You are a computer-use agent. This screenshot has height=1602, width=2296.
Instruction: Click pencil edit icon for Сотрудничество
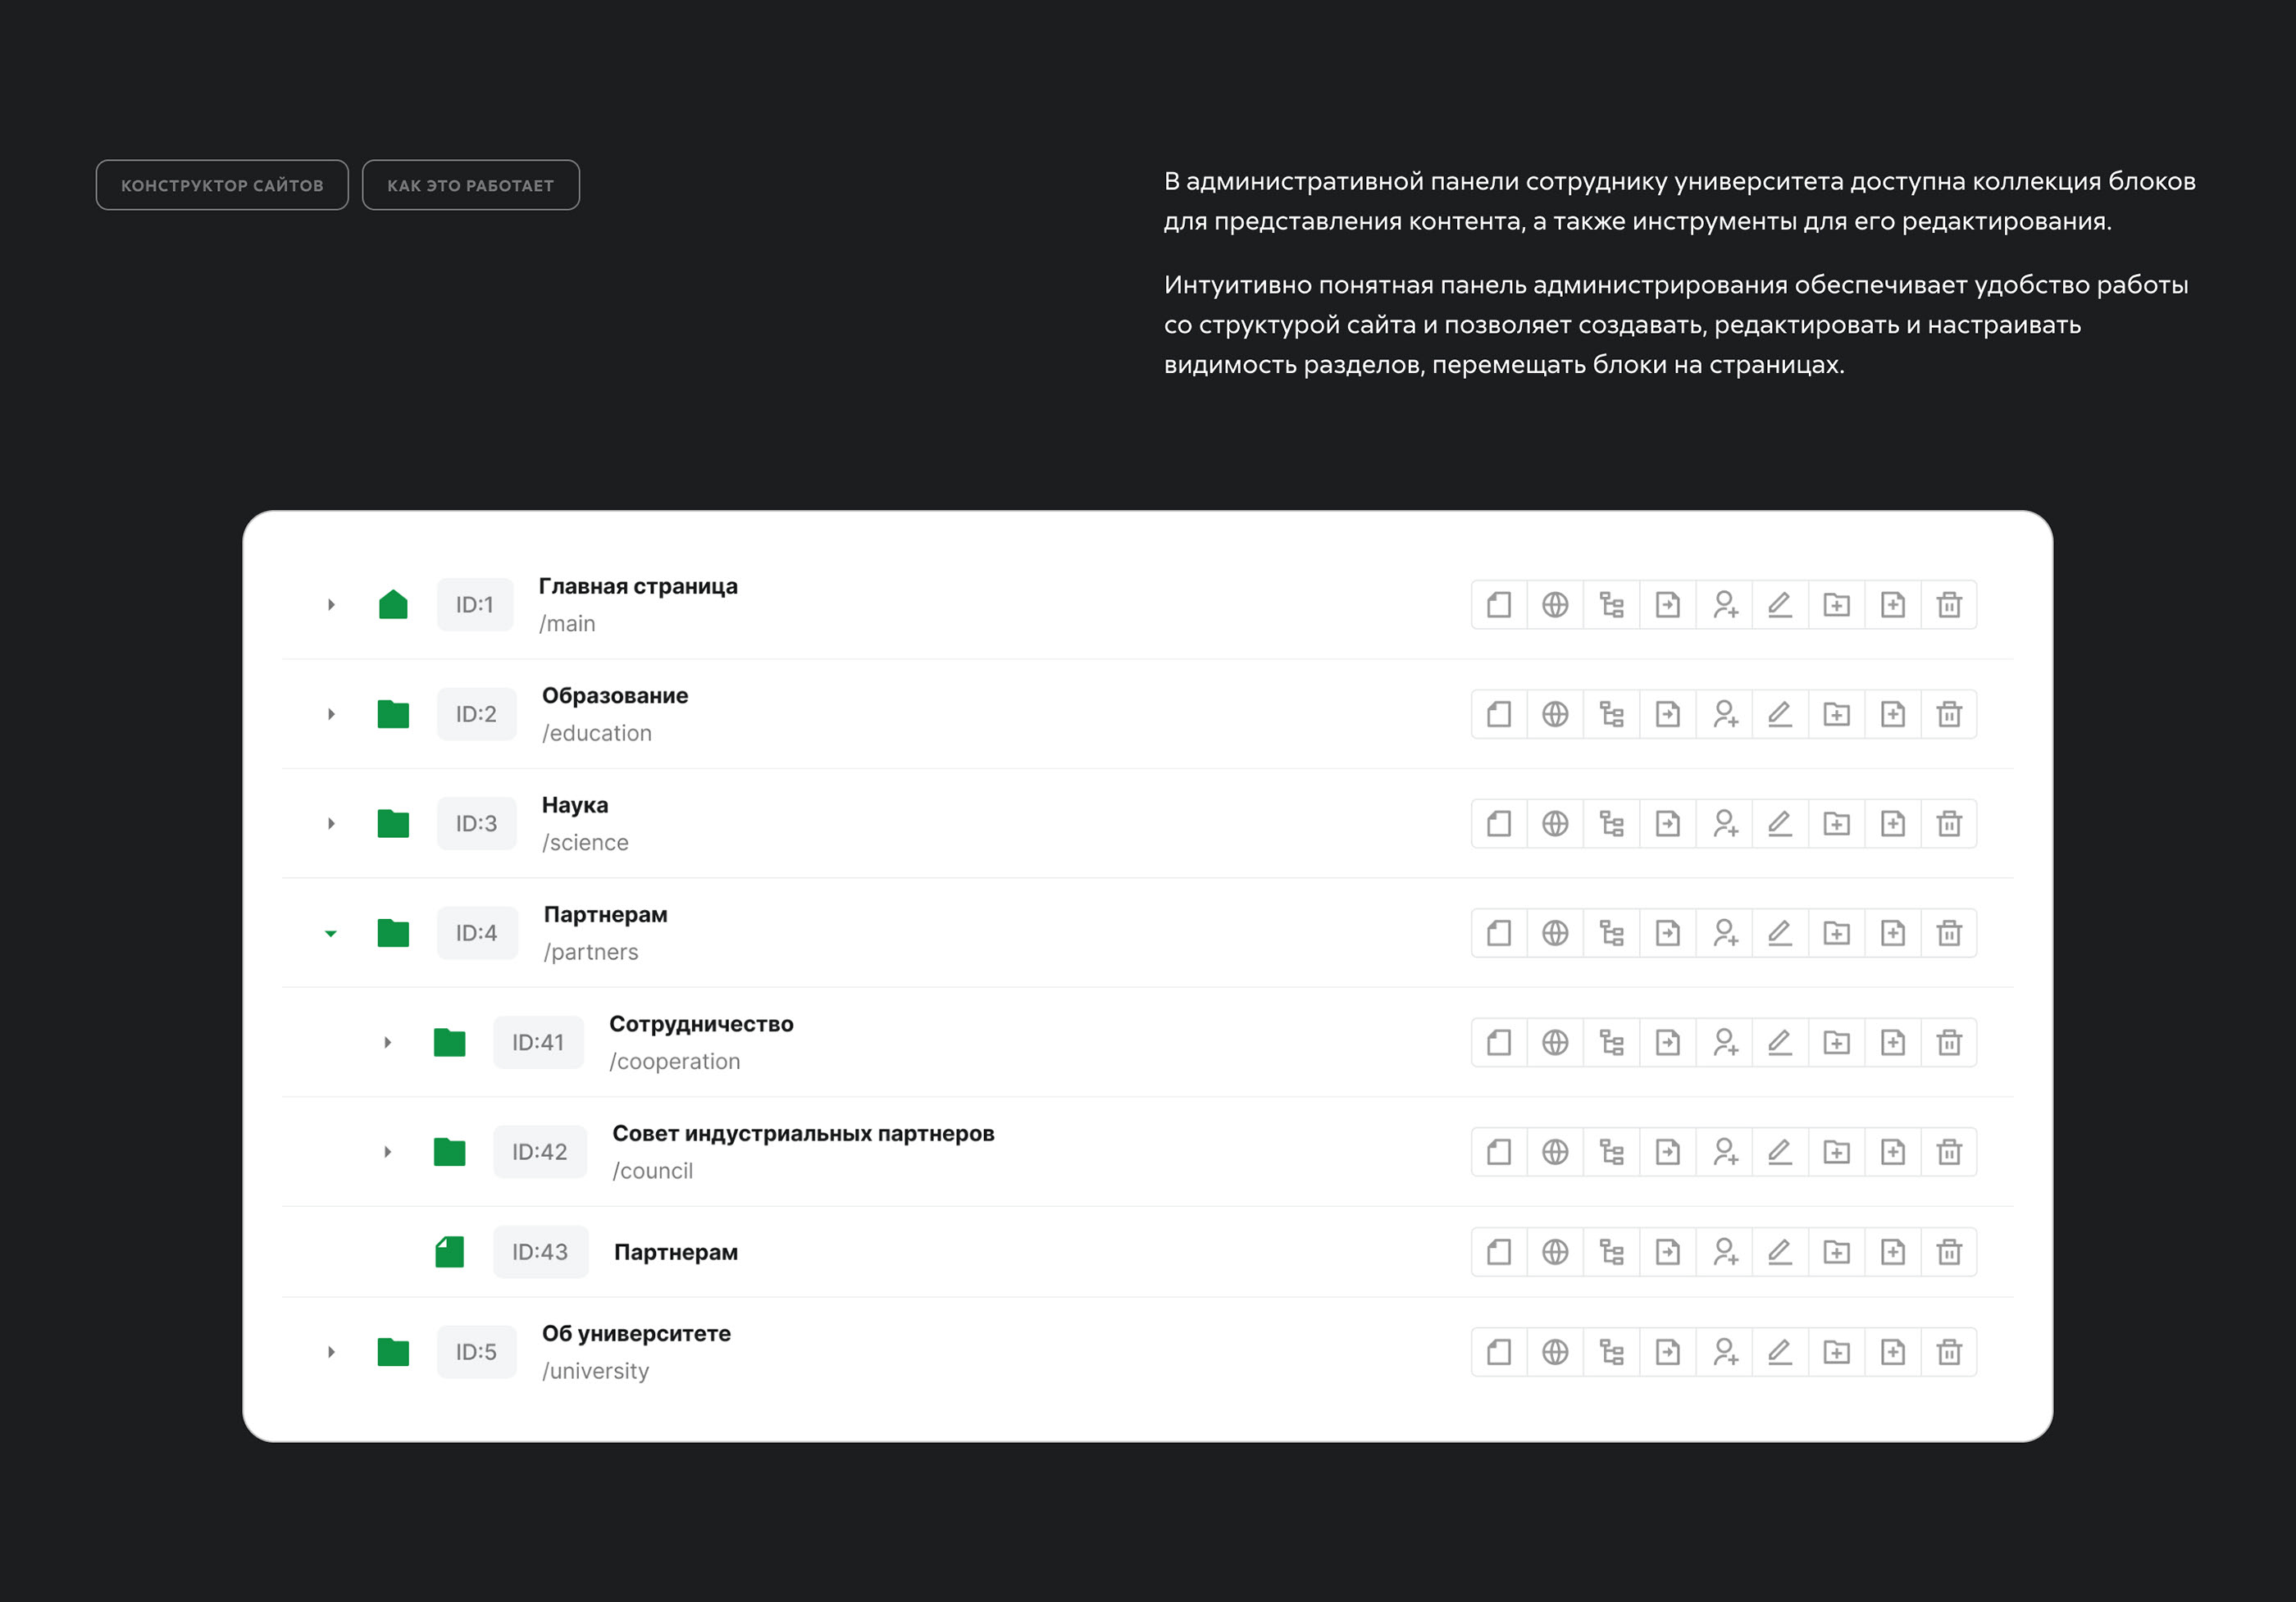(x=1780, y=1043)
